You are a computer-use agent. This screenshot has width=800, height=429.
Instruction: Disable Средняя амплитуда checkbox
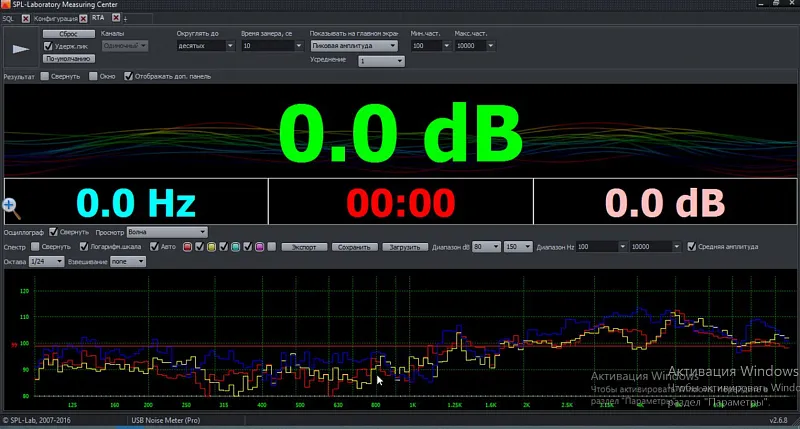pos(692,246)
